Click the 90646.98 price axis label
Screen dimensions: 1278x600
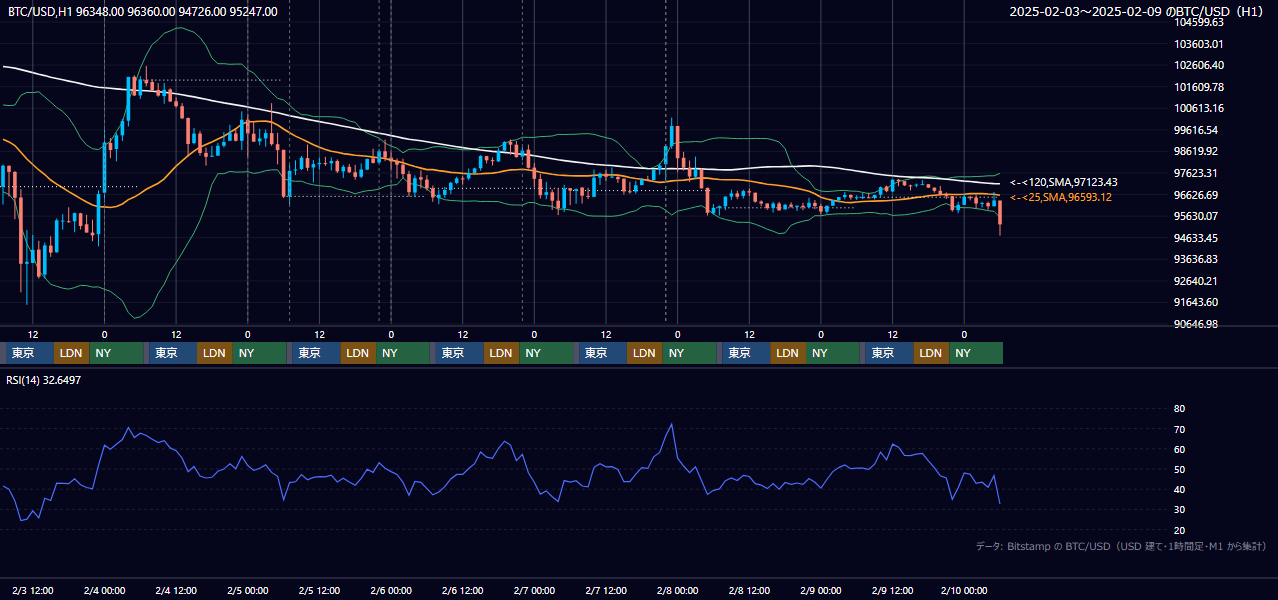pyautogui.click(x=1196, y=324)
